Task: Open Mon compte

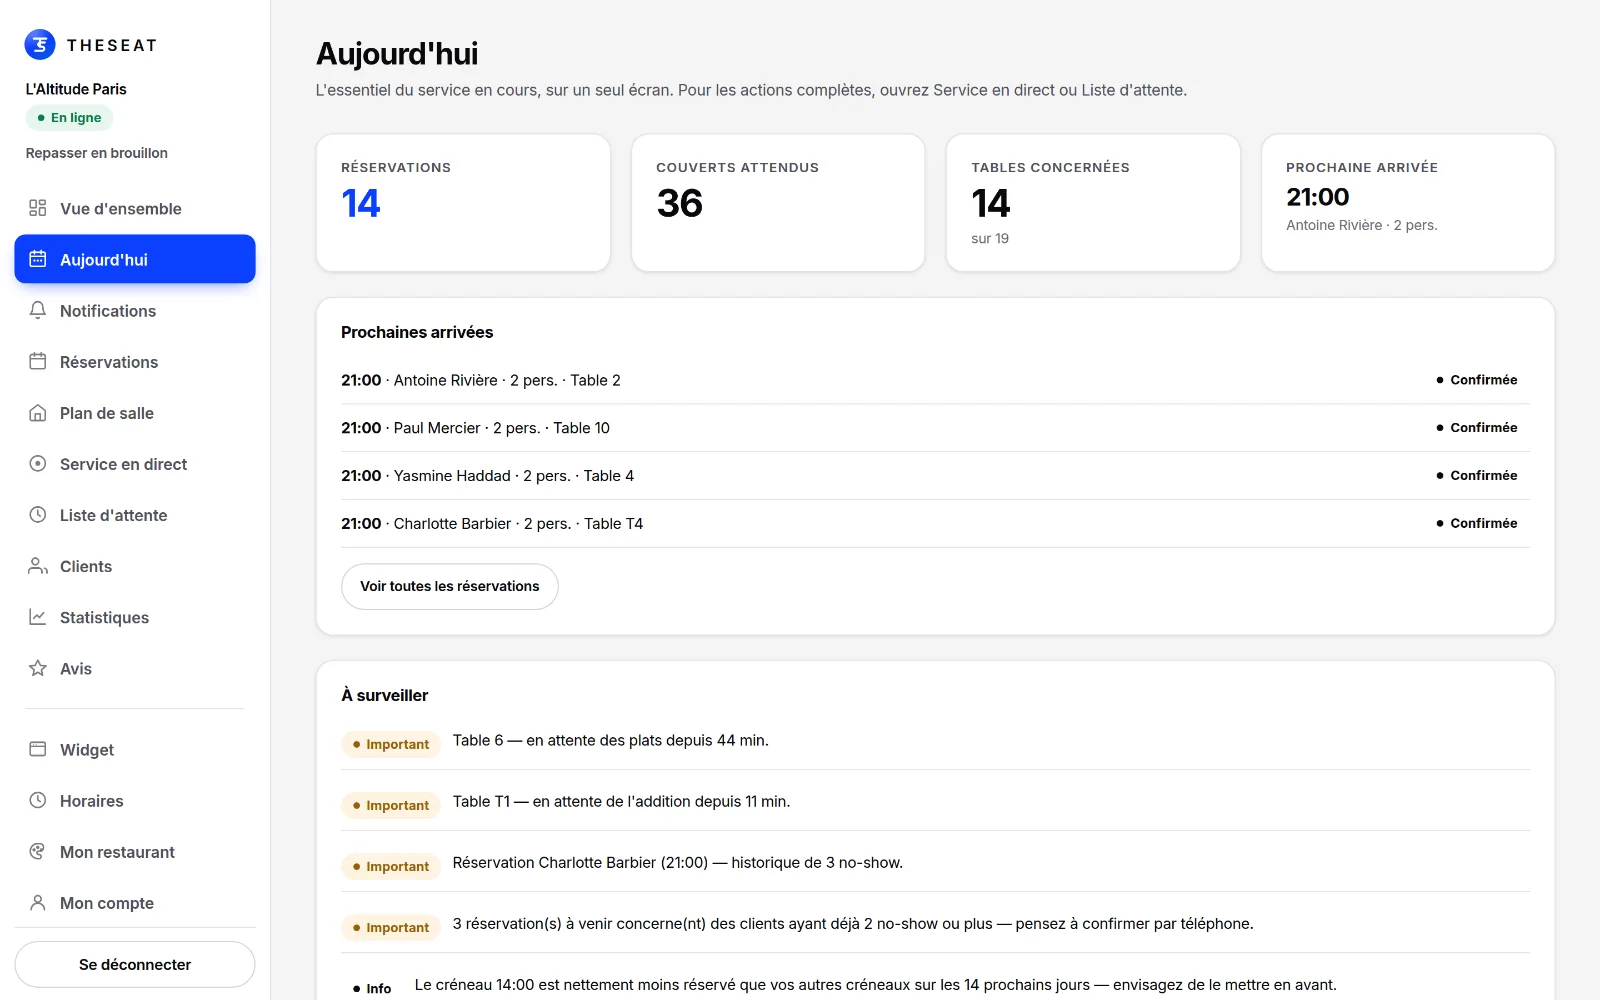Action: 135,902
